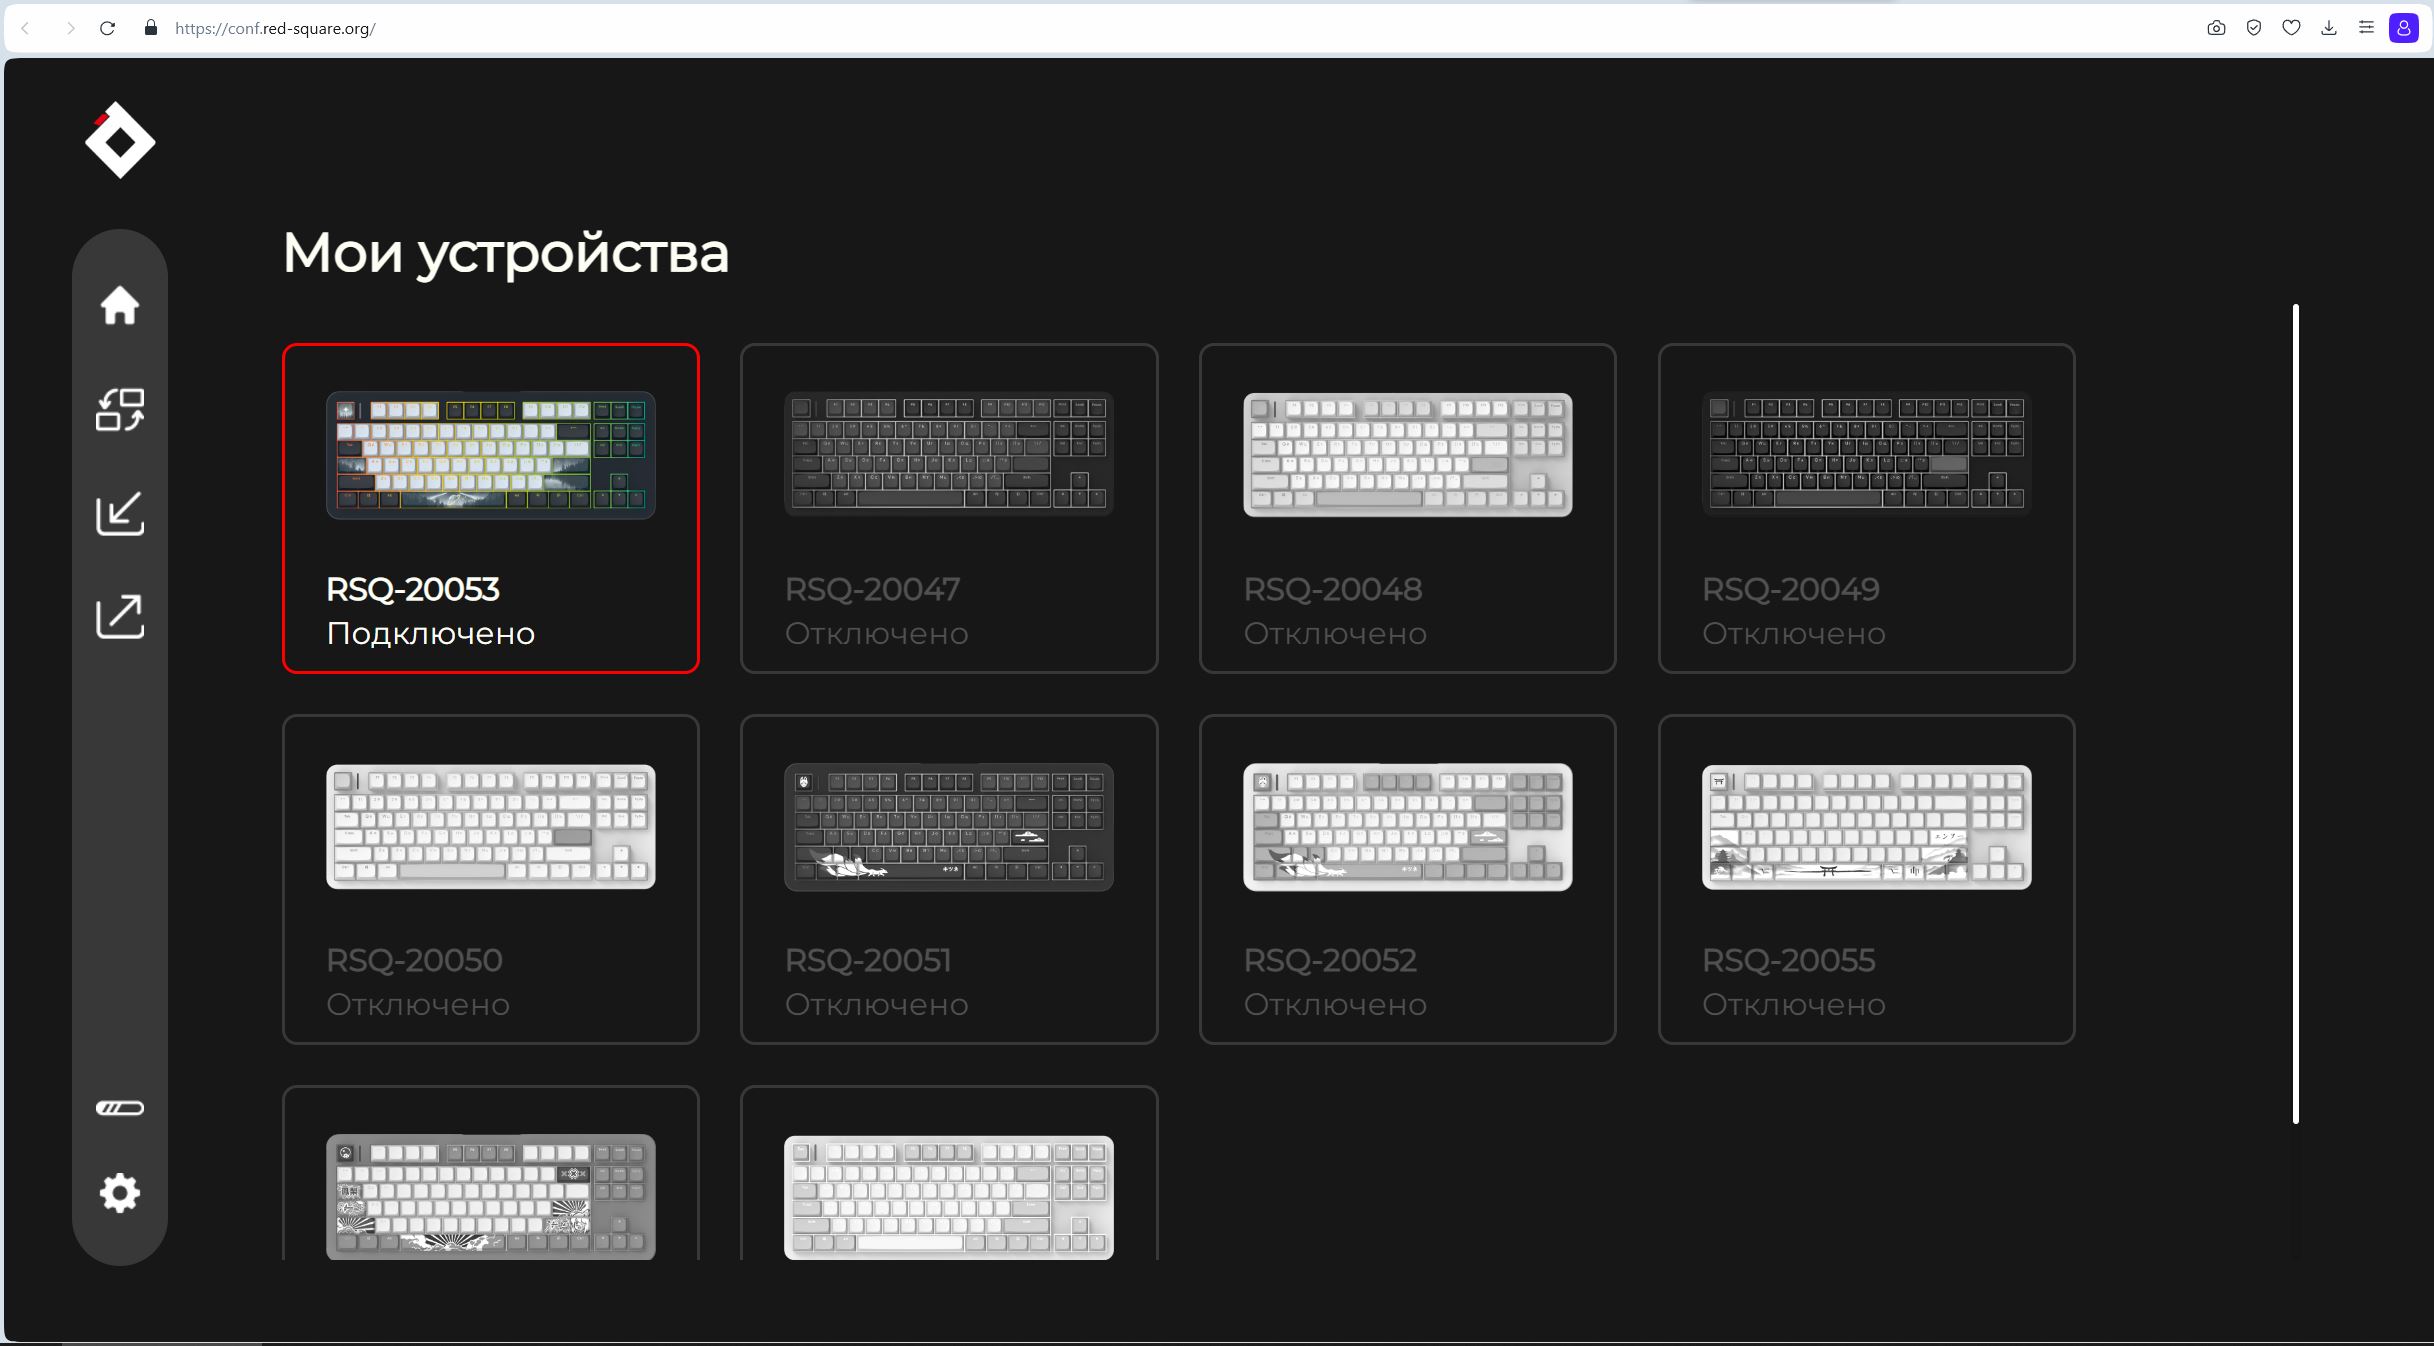The height and width of the screenshot is (1346, 2434).
Task: Click the battery indicator sidebar icon
Action: pos(120,1108)
